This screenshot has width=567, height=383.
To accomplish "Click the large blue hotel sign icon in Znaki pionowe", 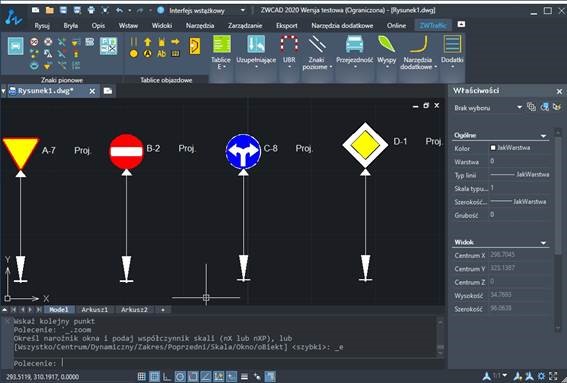I will pos(16,46).
